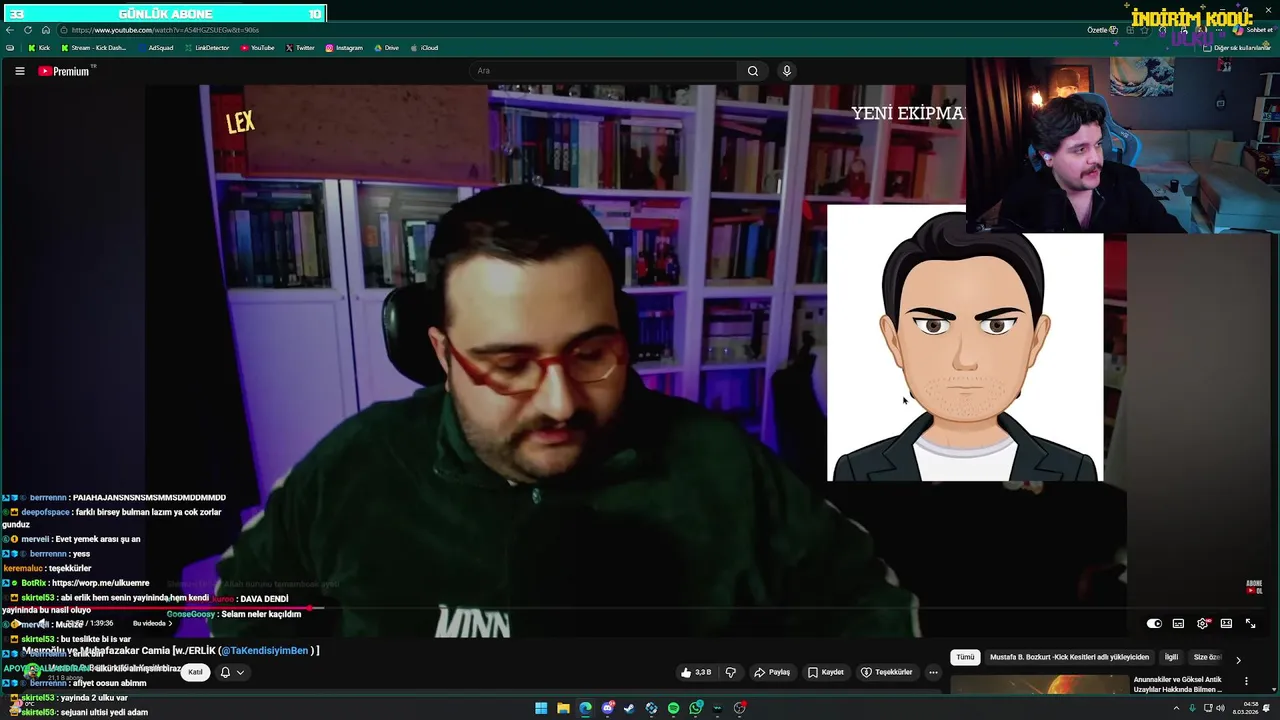This screenshot has width=1280, height=720.
Task: Open browser home page icon
Action: 45,30
